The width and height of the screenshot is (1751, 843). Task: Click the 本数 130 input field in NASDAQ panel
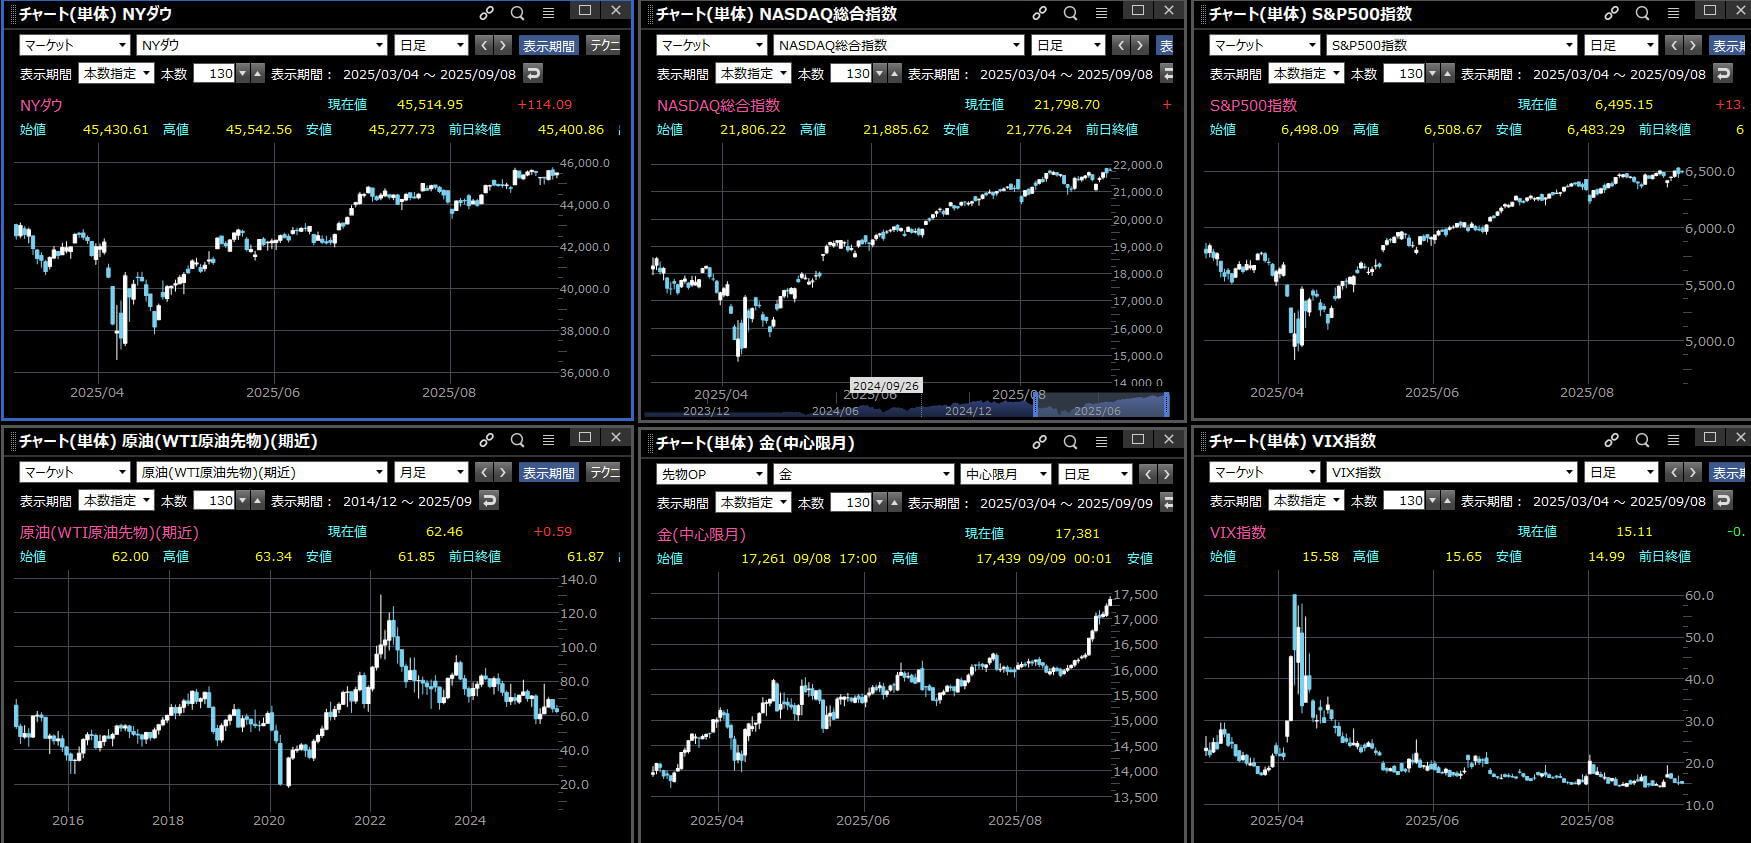click(x=852, y=73)
